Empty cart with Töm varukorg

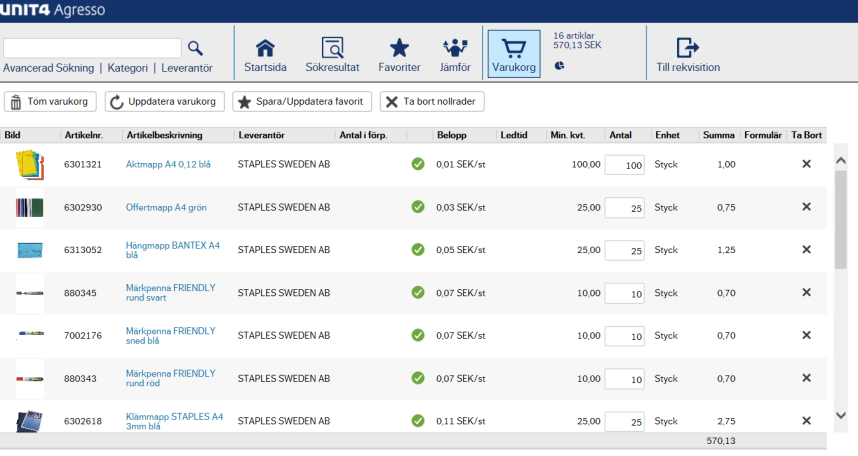(50, 102)
